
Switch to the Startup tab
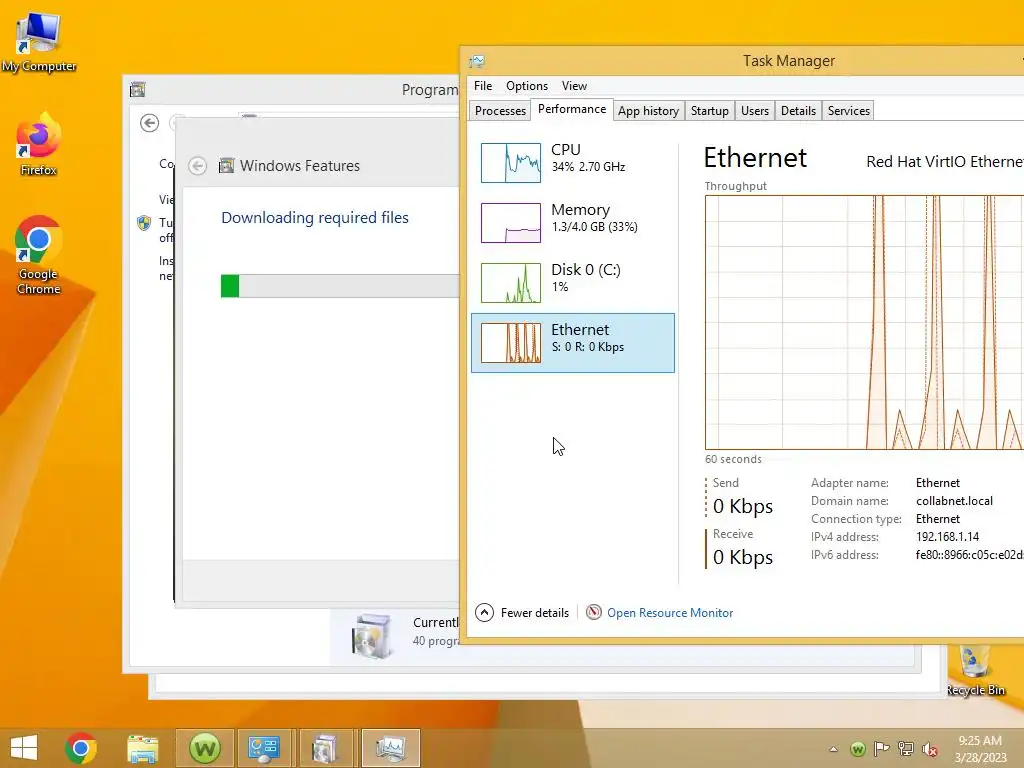(x=710, y=111)
